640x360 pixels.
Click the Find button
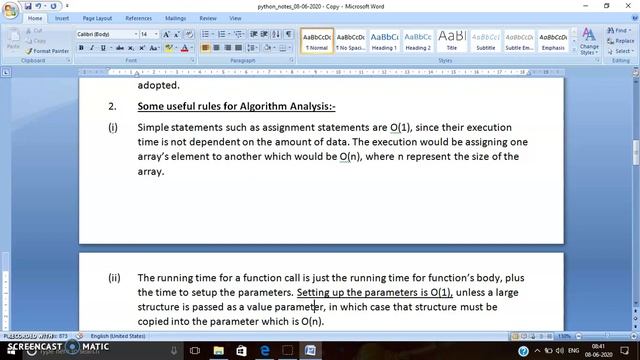(x=619, y=31)
